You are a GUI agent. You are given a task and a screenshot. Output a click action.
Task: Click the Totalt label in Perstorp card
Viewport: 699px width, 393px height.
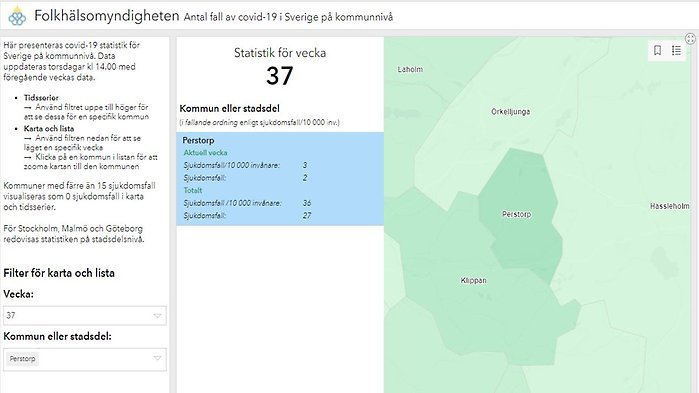pyautogui.click(x=193, y=190)
